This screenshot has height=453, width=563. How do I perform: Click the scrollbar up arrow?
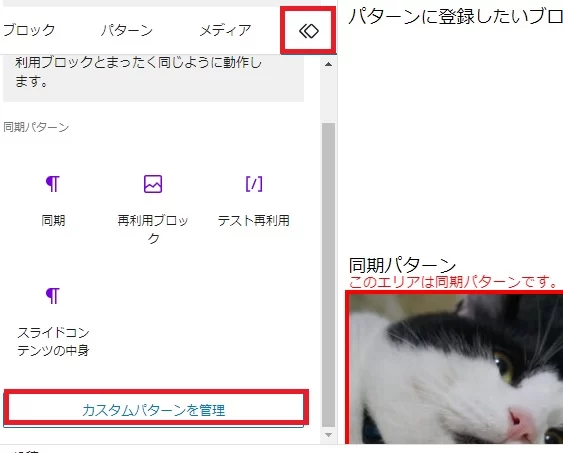click(x=328, y=65)
